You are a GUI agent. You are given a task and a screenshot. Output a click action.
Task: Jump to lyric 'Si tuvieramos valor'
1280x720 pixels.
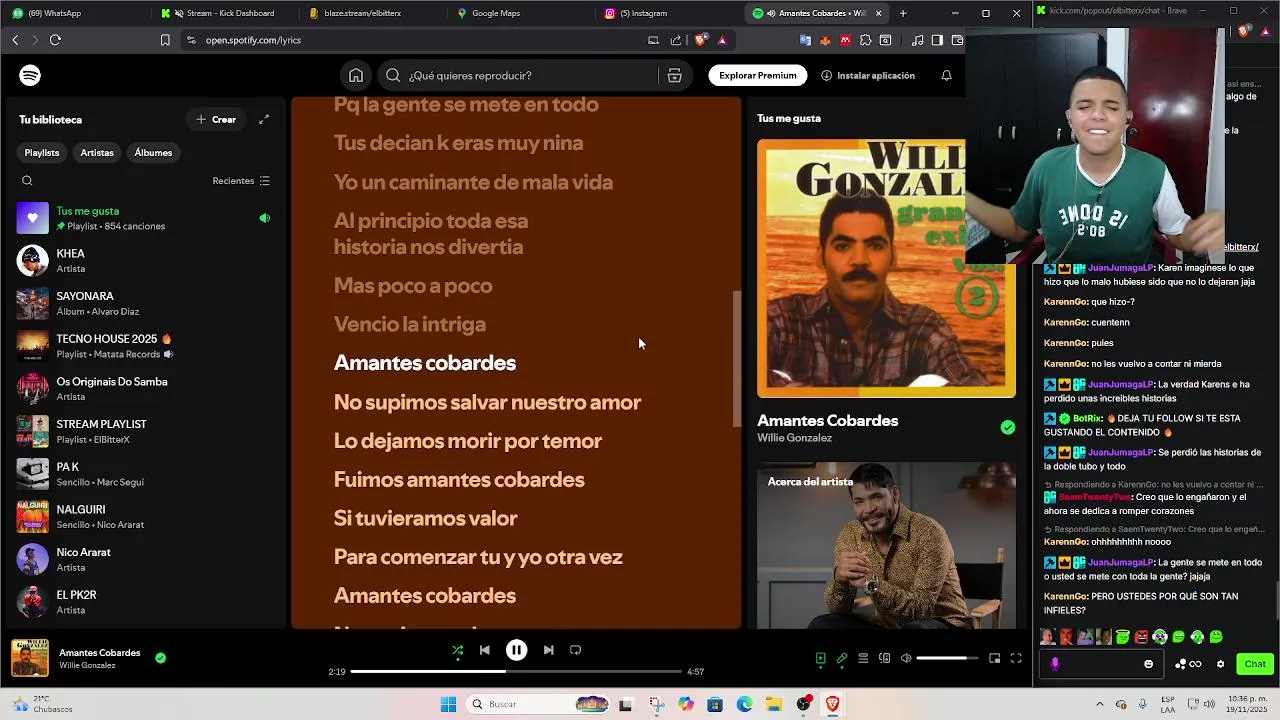tap(425, 518)
